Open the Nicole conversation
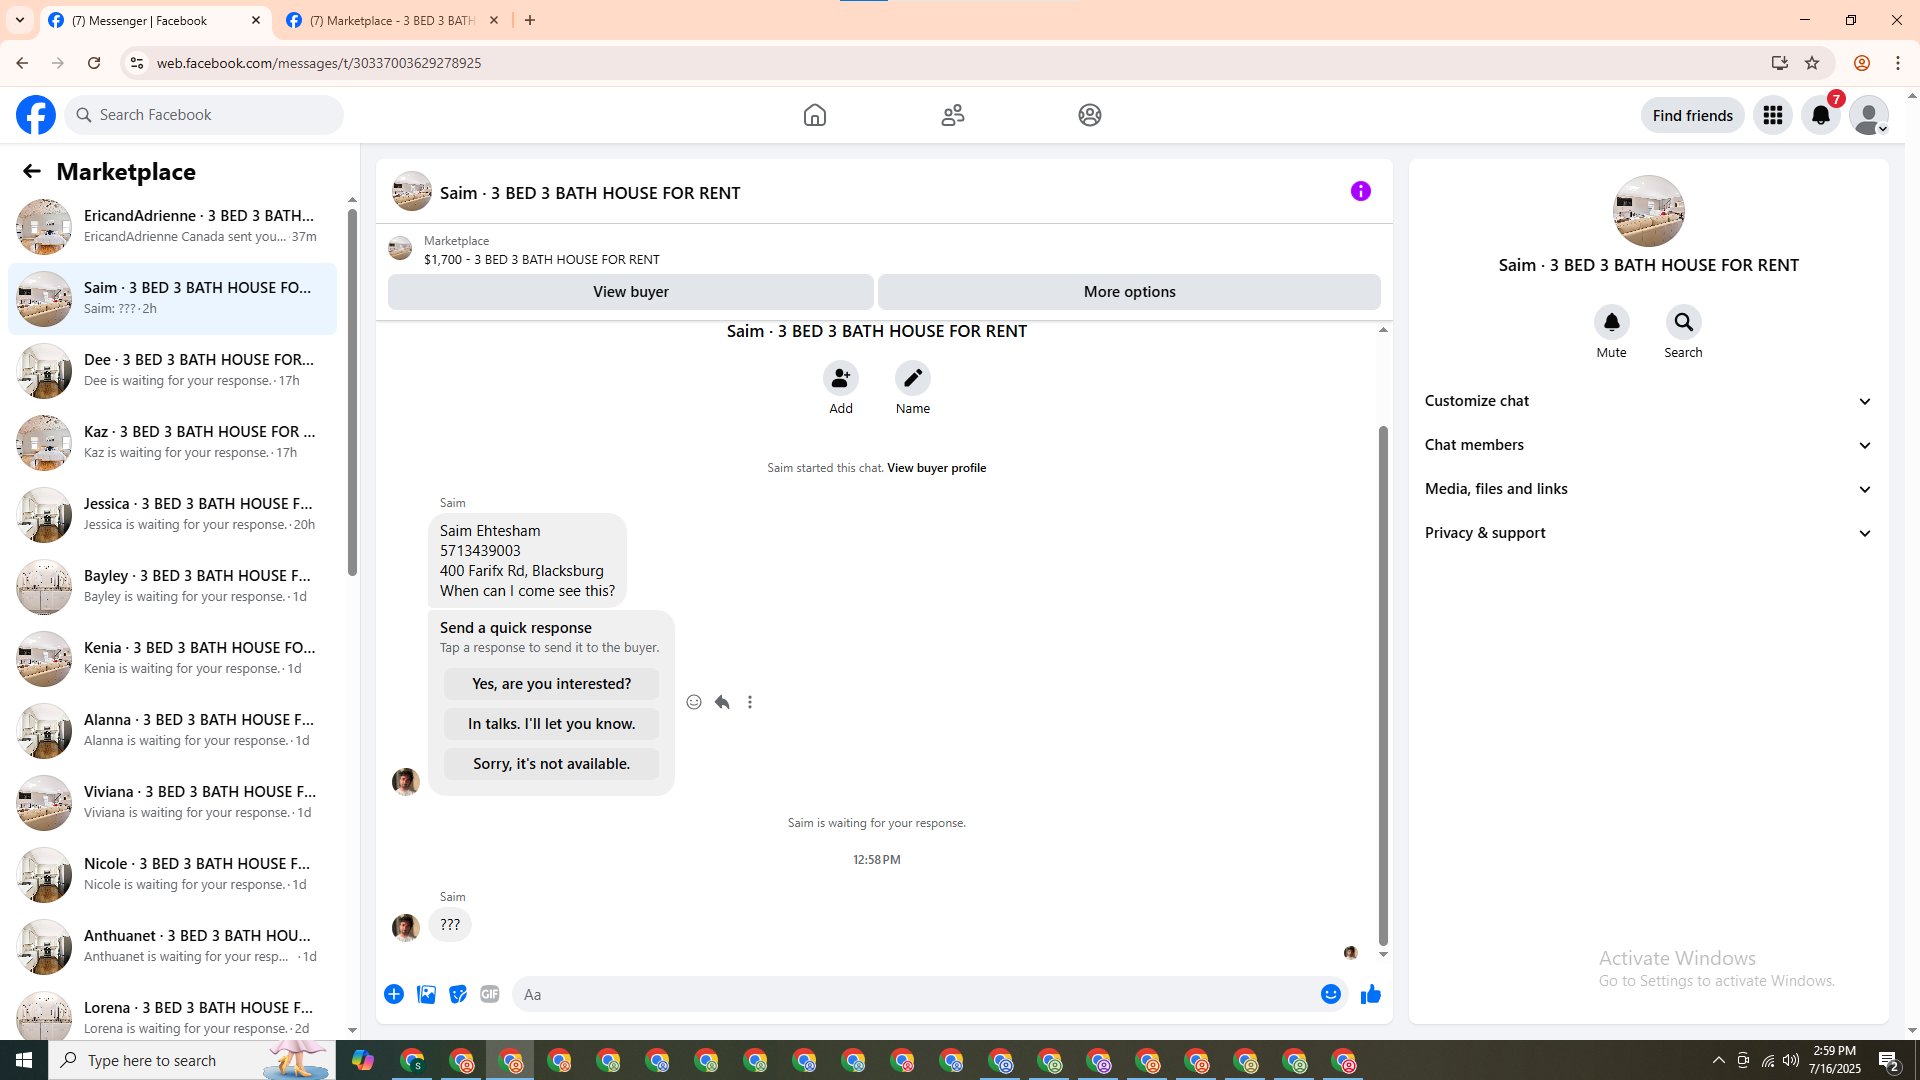 pos(172,875)
